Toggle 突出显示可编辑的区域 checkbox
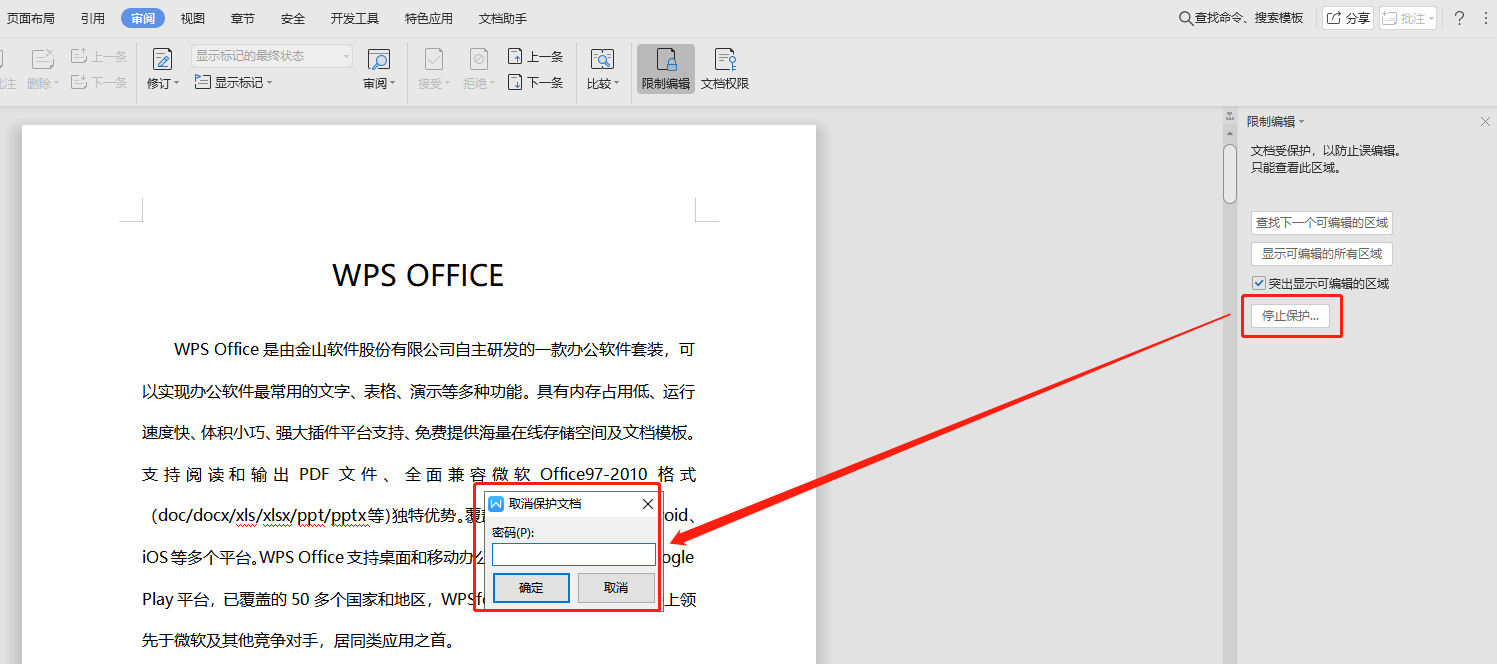Image resolution: width=1497 pixels, height=664 pixels. pos(1259,283)
